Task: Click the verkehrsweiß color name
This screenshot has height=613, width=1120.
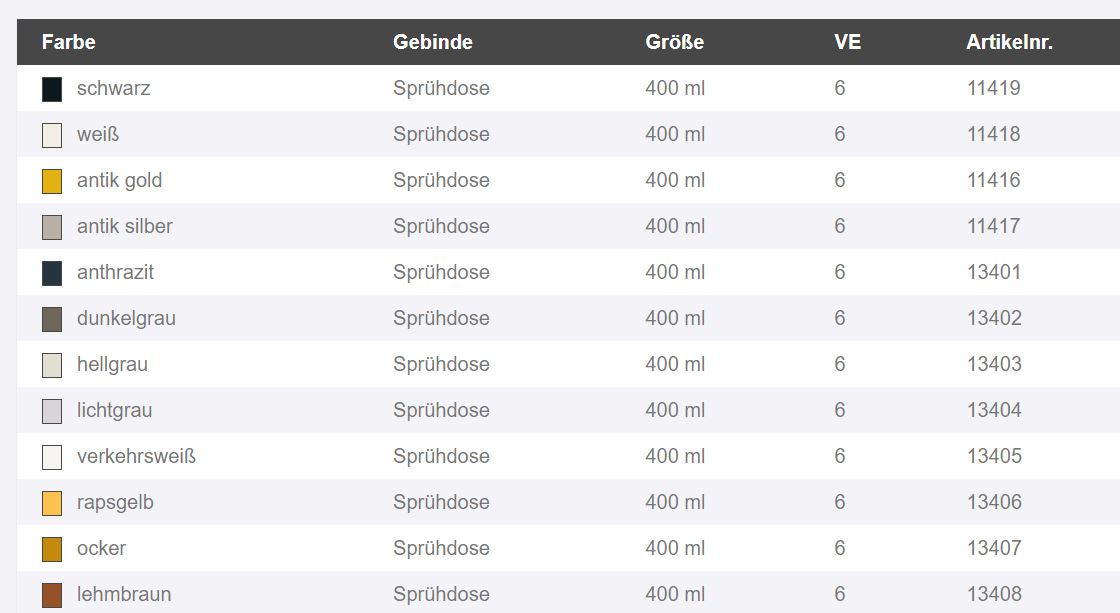Action: pyautogui.click(x=136, y=456)
